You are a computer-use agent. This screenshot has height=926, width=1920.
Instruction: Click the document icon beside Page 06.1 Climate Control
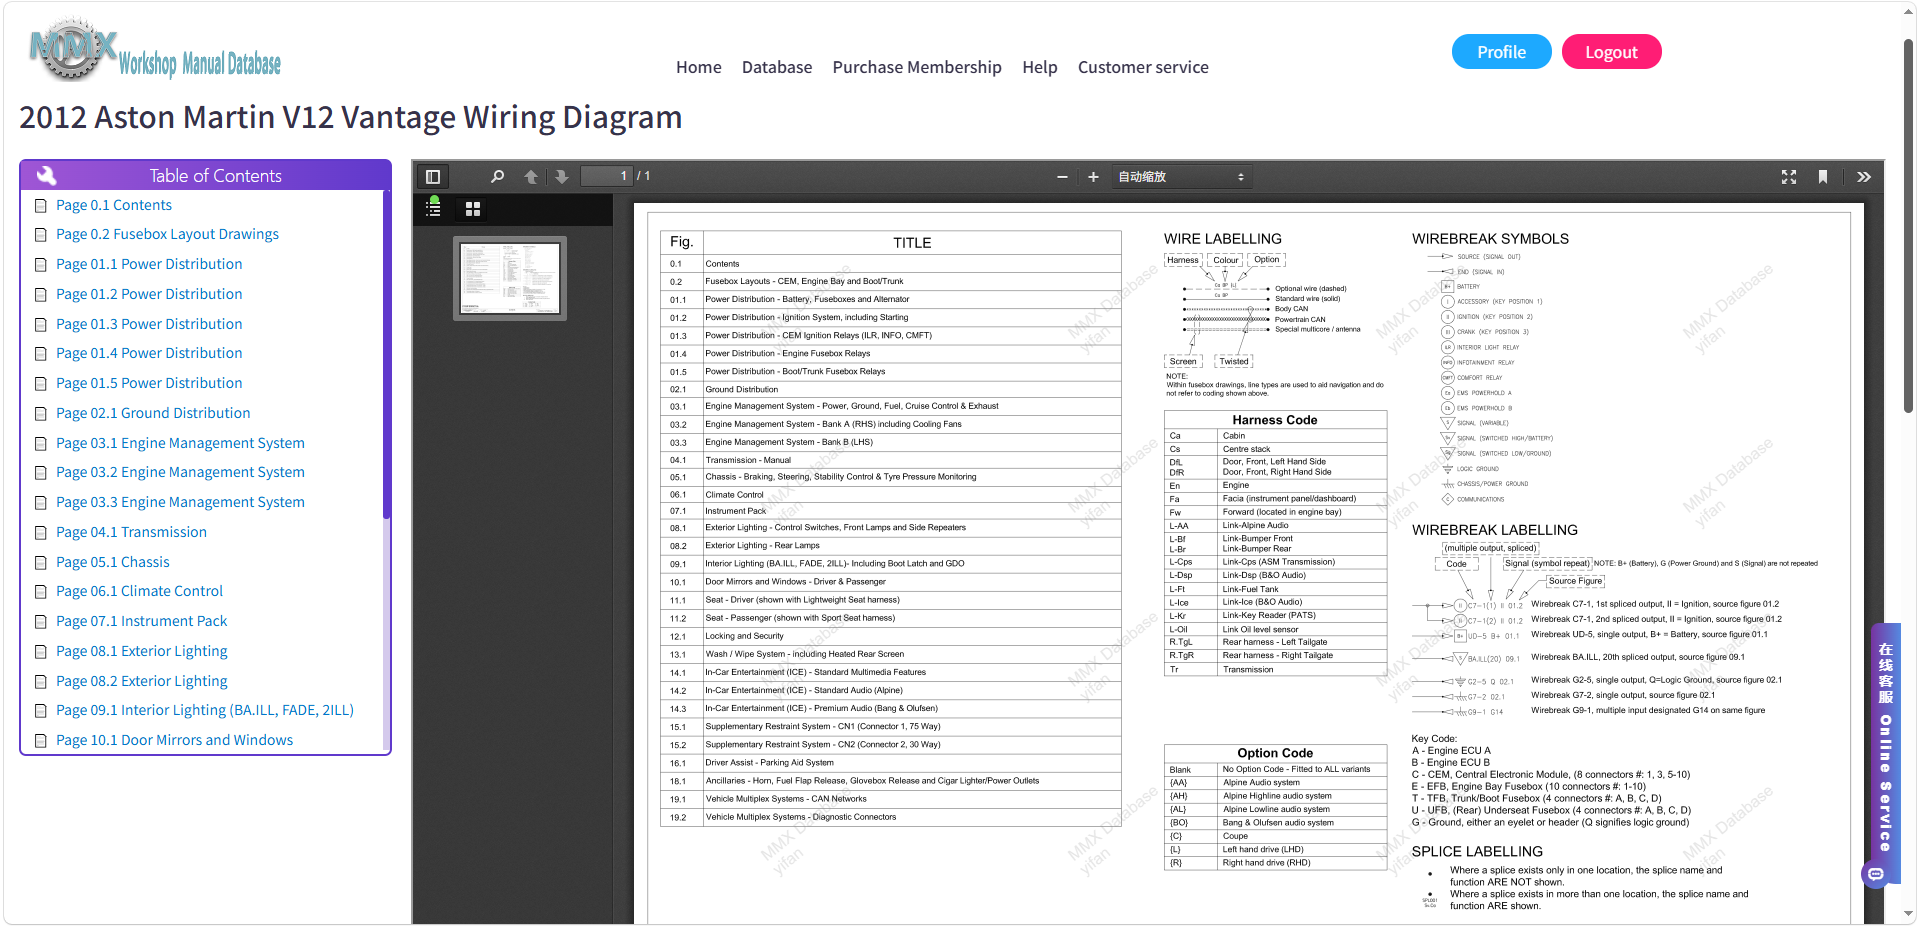tap(41, 592)
